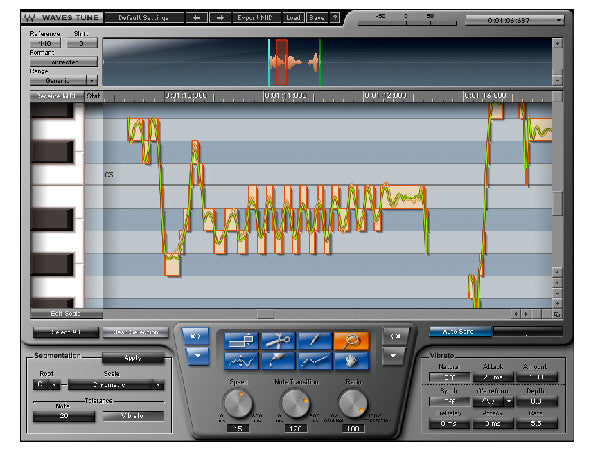
Task: Click the Ratio value box showing 100
Action: pyautogui.click(x=353, y=428)
